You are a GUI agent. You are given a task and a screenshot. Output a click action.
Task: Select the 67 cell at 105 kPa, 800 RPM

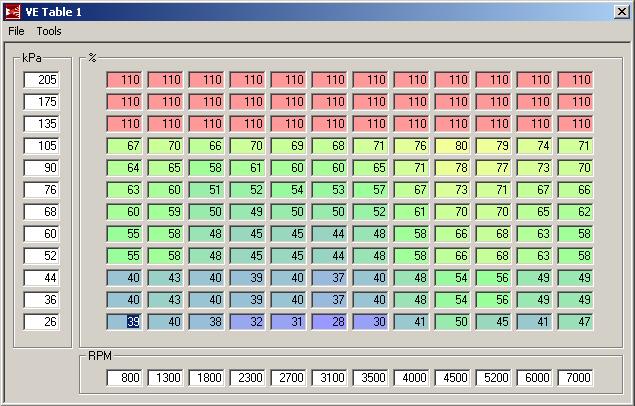click(124, 146)
